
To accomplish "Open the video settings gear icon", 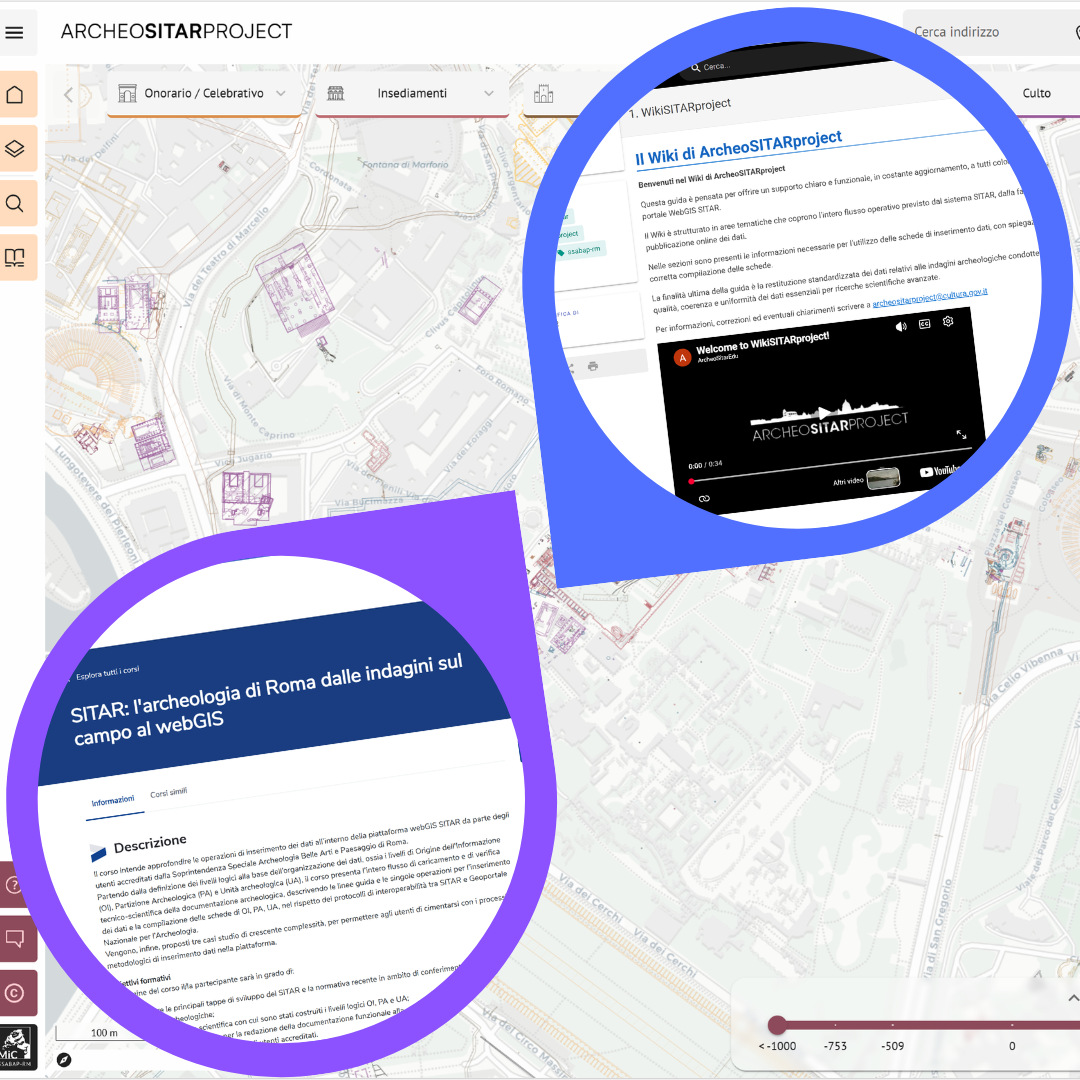I will (948, 321).
